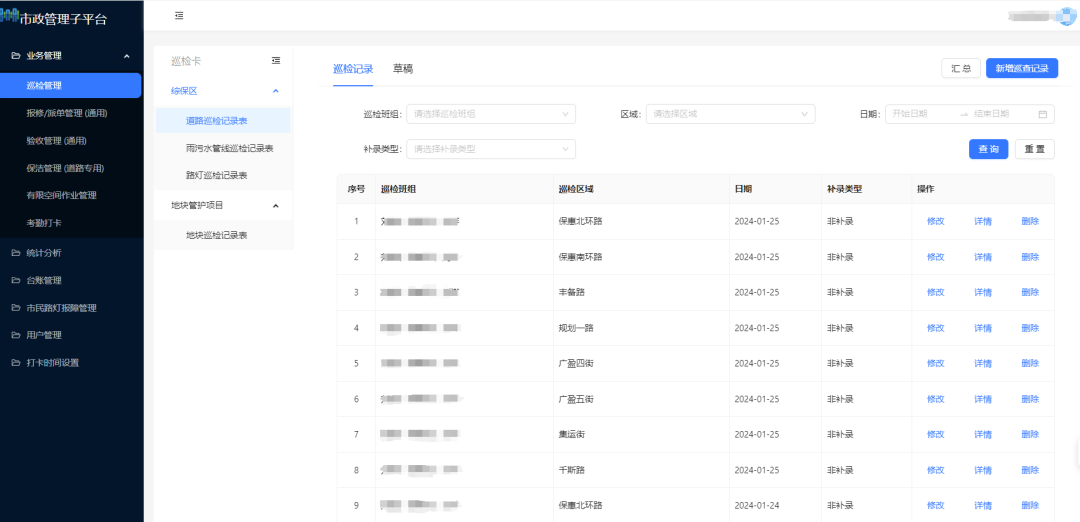
Task: Click folder icon next to 打卡时间设置
Action: coord(15,362)
